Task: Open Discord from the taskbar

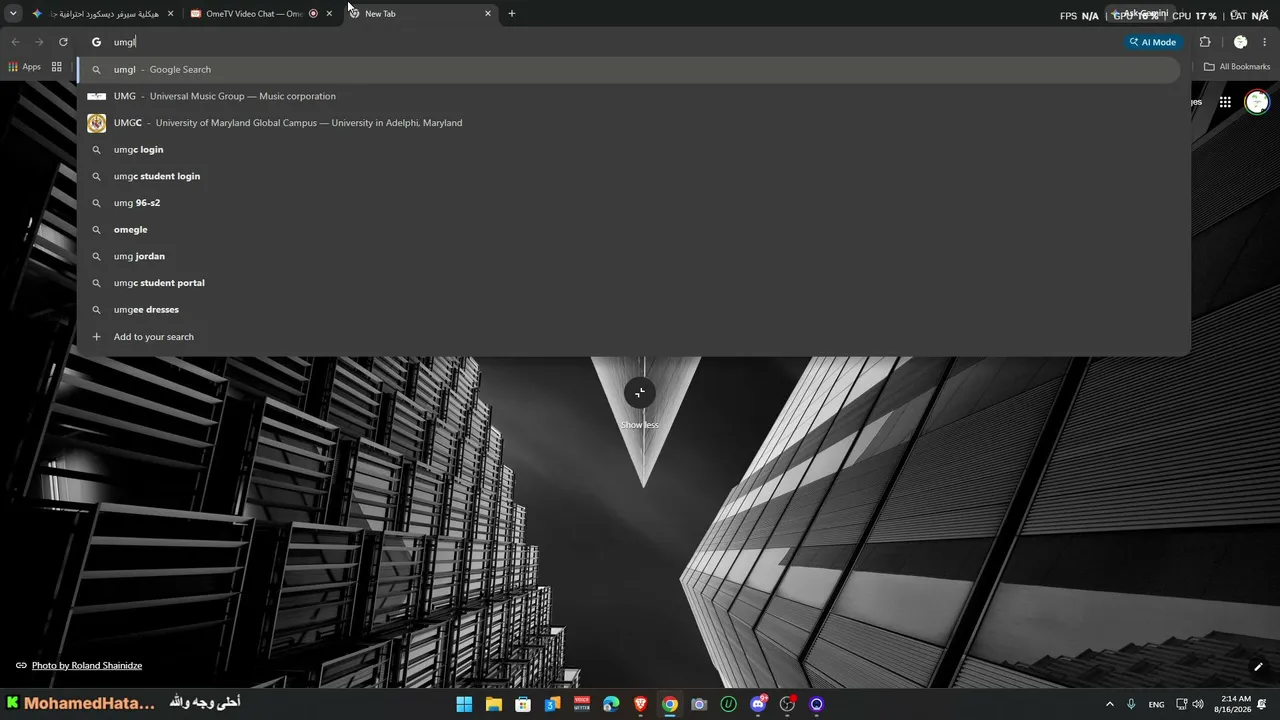Action: [x=758, y=704]
